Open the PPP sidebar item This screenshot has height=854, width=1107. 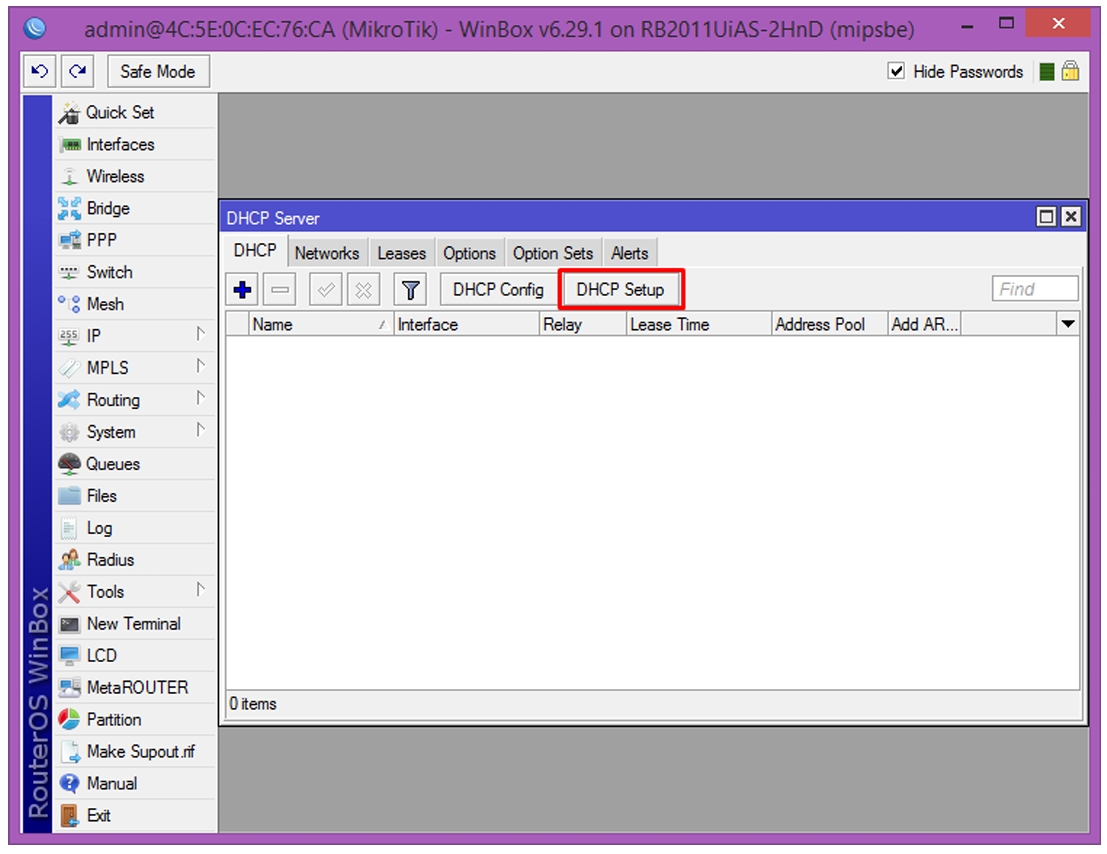(135, 240)
